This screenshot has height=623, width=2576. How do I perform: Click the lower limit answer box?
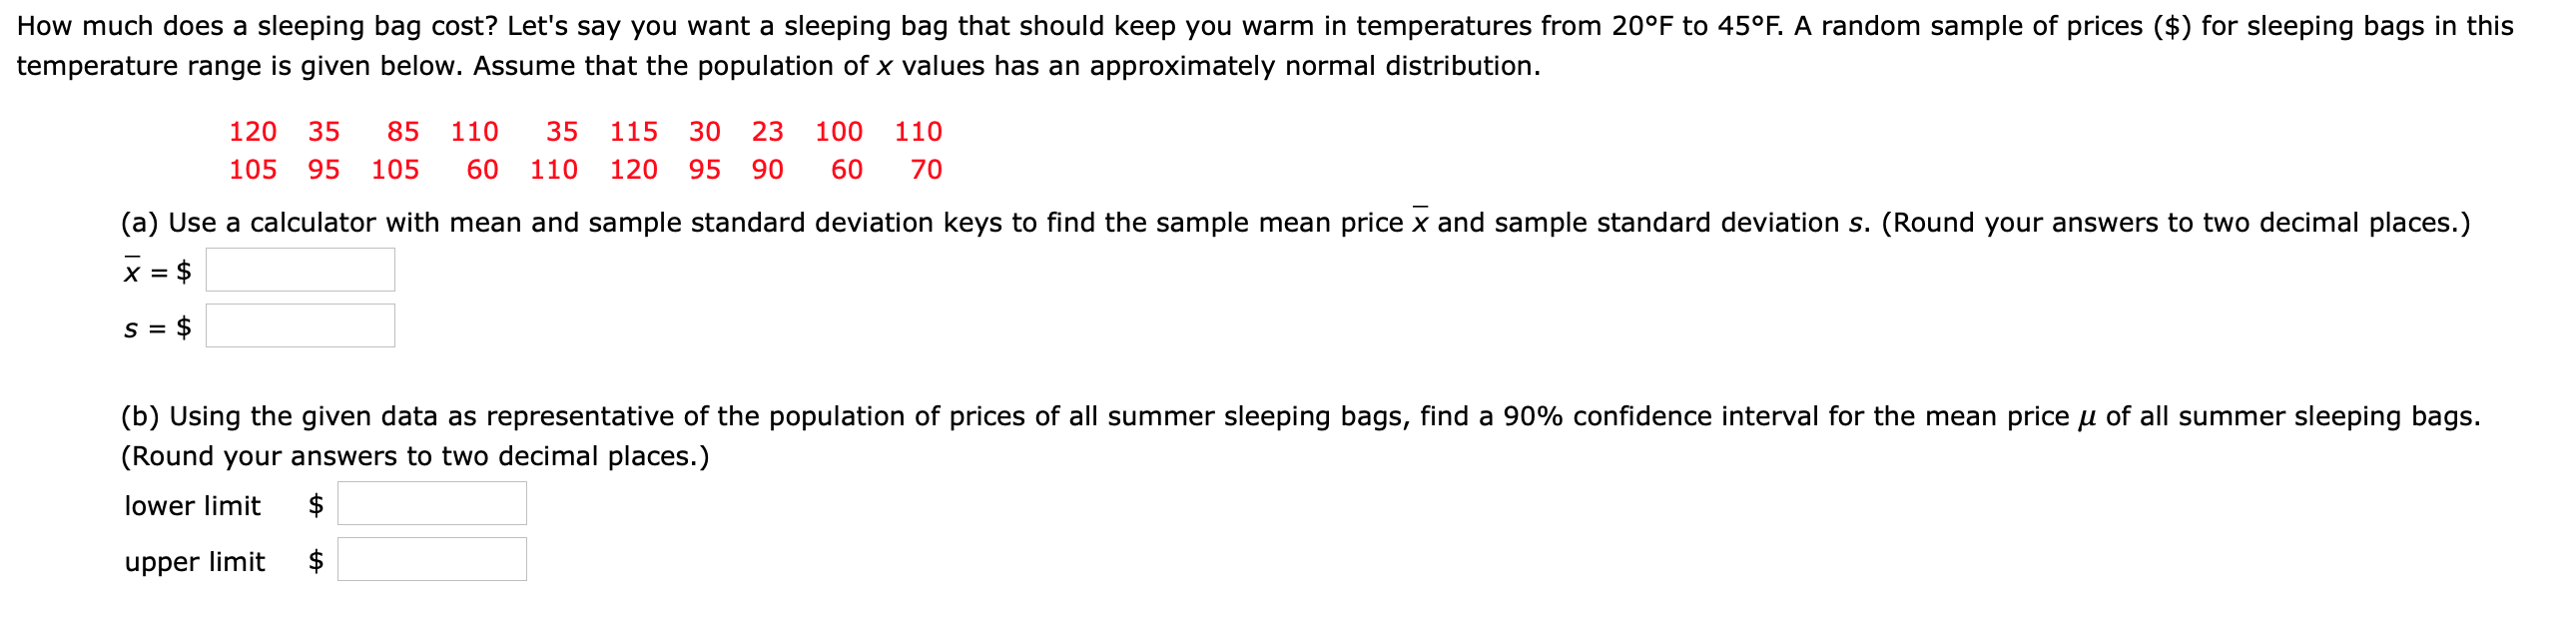(430, 504)
